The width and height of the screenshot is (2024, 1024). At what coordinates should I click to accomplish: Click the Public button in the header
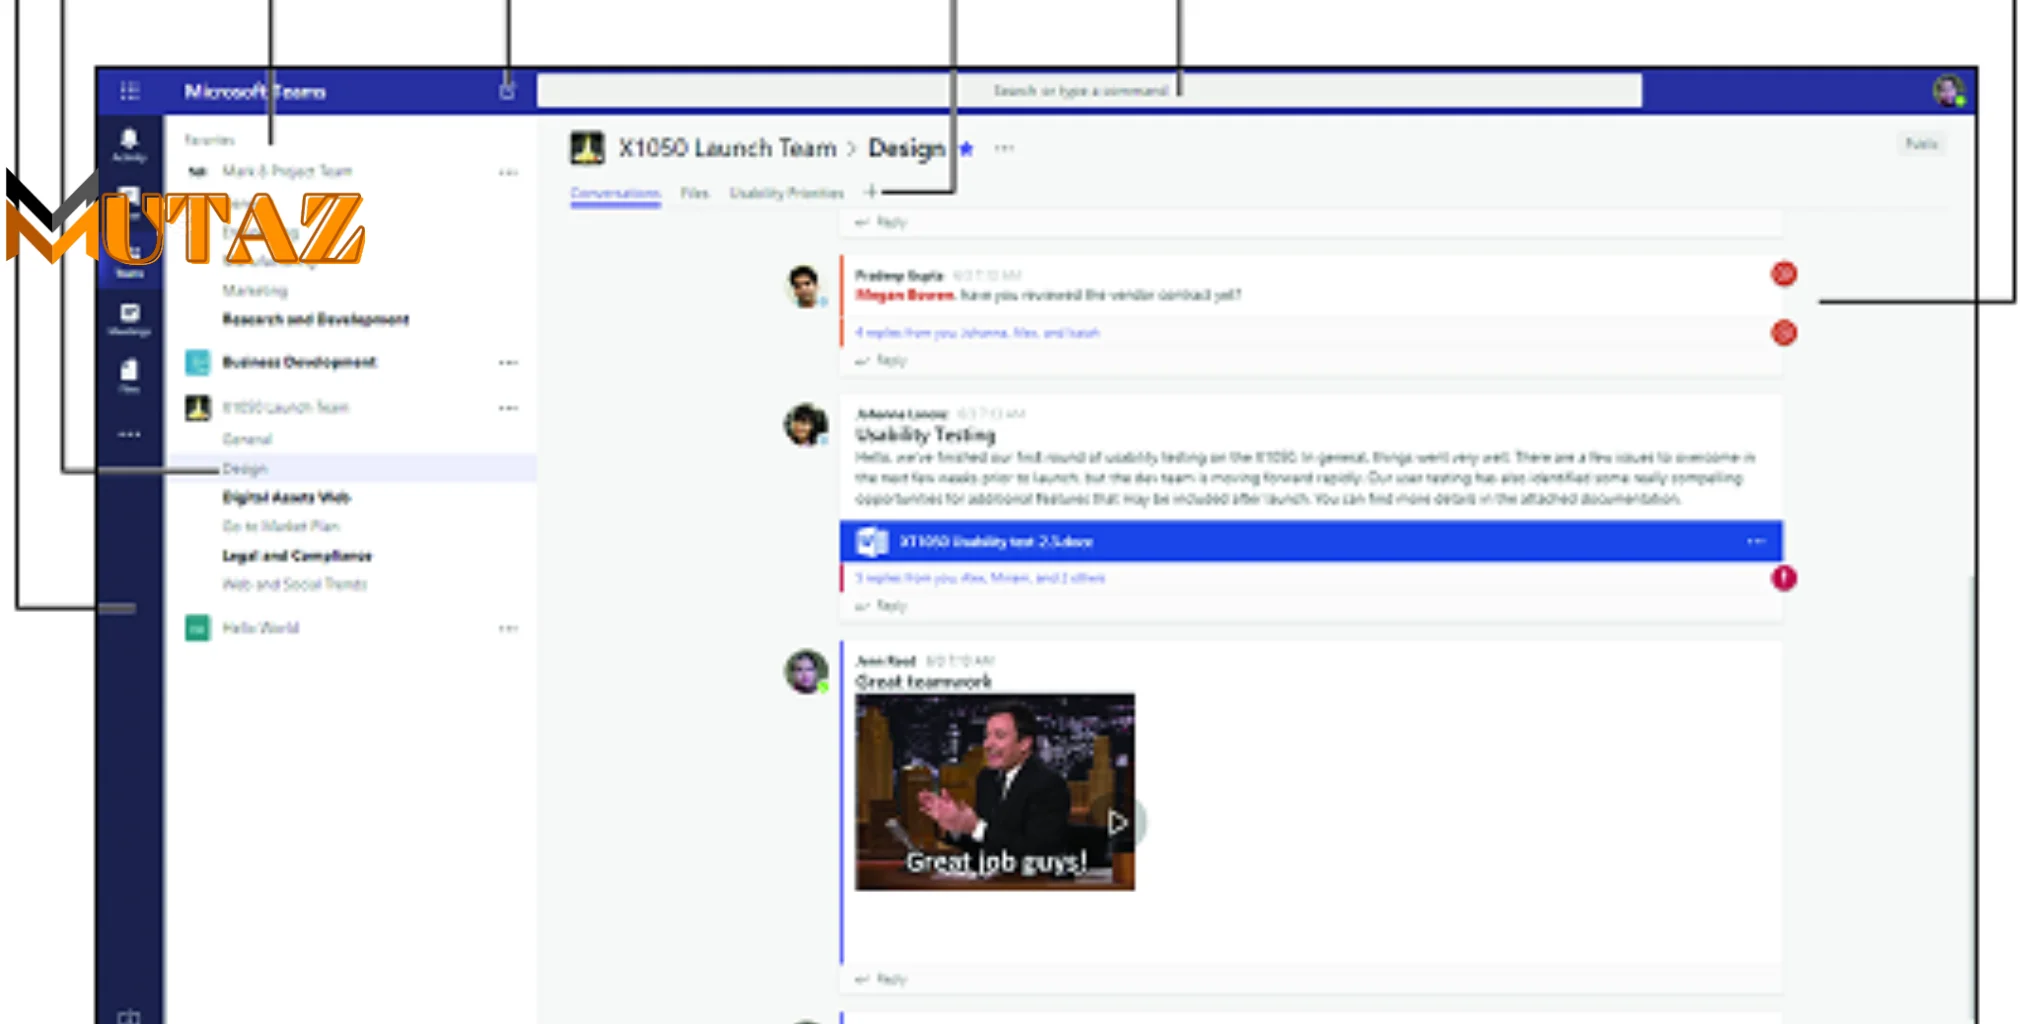[1921, 144]
